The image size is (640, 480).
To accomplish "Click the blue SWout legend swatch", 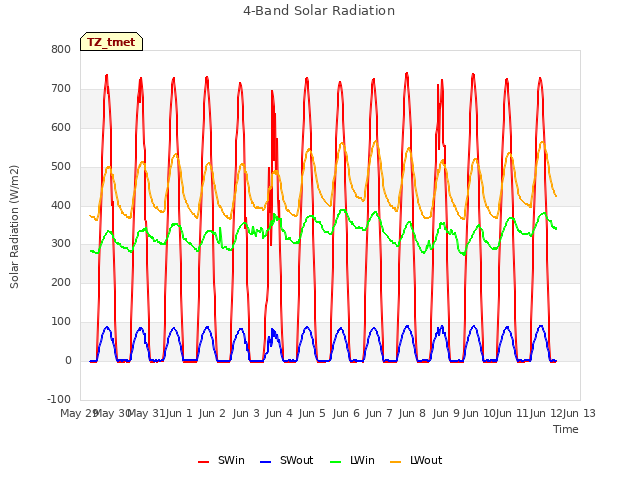I will 265,462.
